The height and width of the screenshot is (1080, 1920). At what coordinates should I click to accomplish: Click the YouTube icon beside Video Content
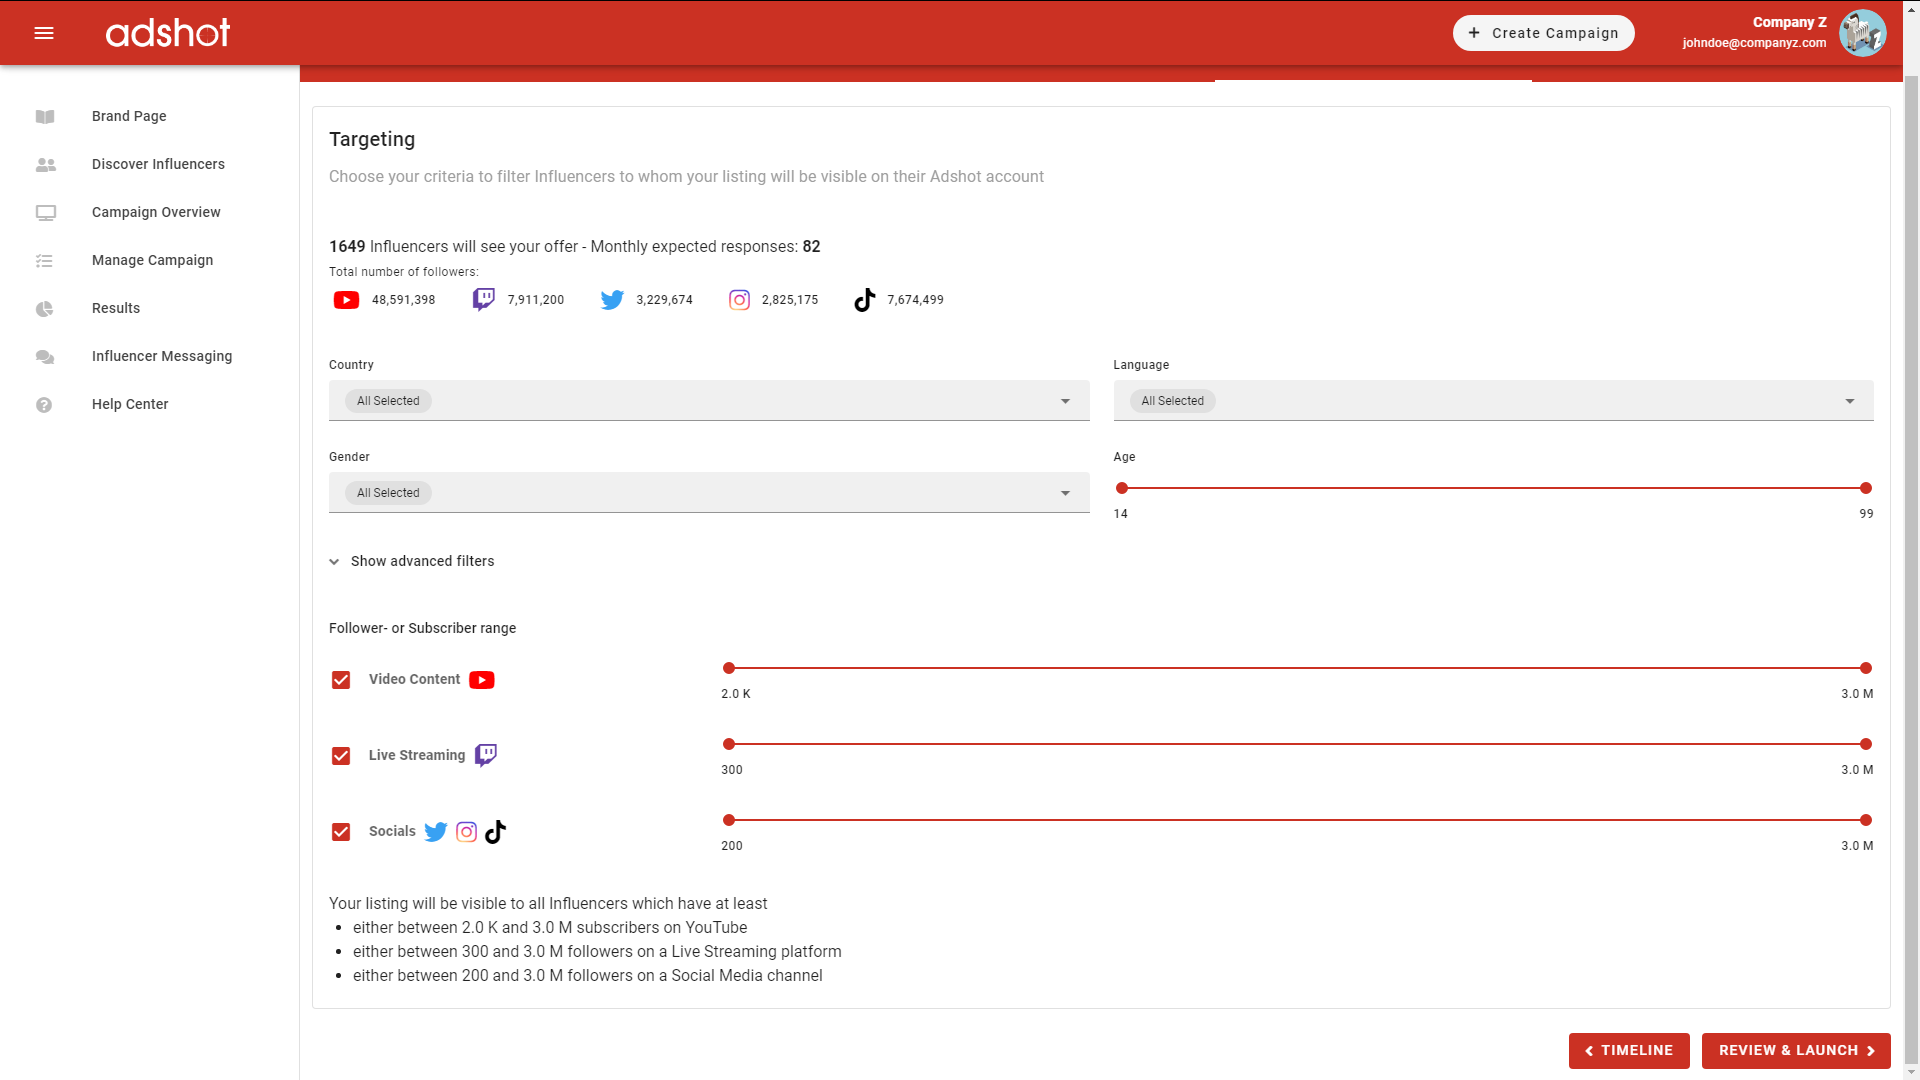point(482,680)
